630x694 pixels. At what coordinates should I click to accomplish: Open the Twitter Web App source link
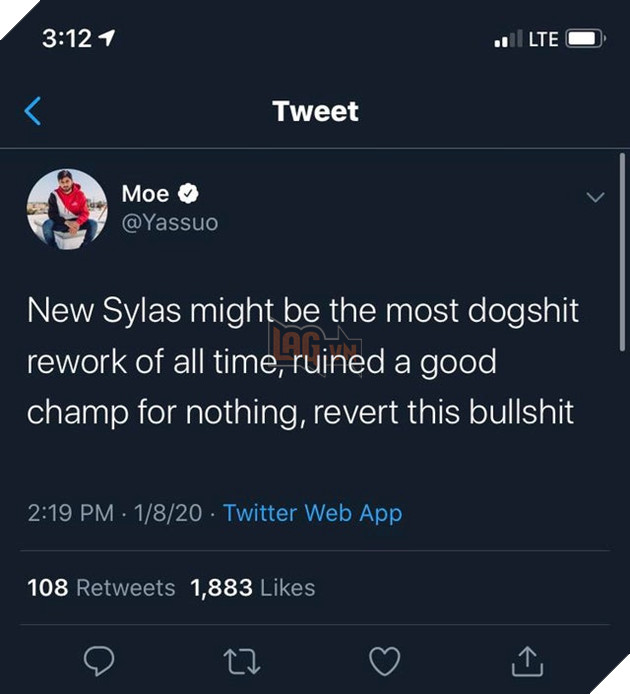click(x=312, y=513)
